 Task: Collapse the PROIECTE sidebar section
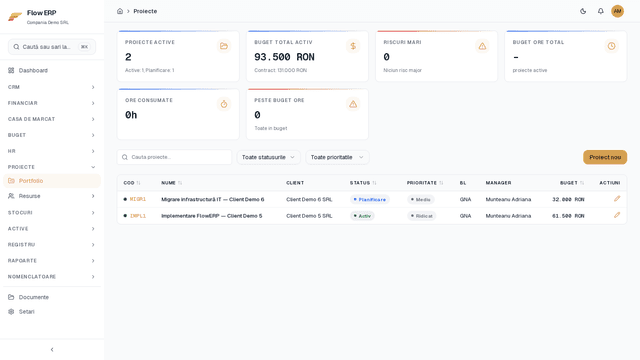(52, 167)
